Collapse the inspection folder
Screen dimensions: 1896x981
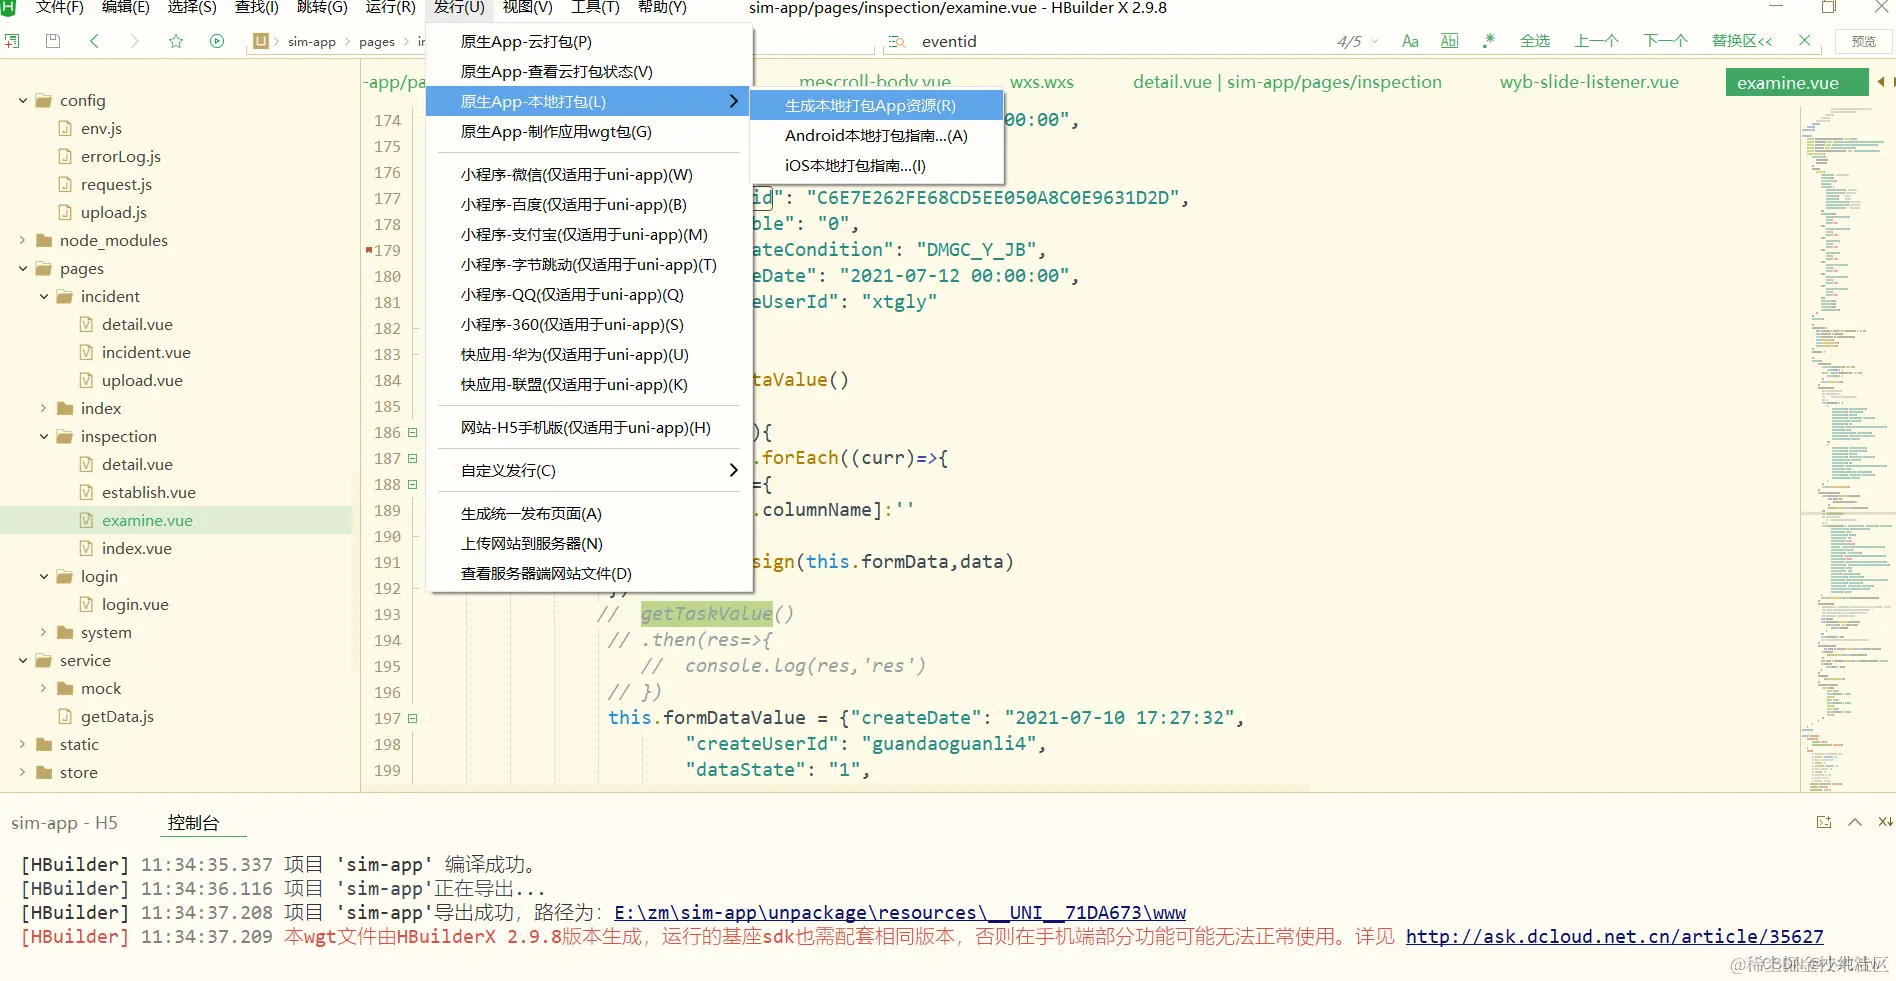click(x=43, y=436)
